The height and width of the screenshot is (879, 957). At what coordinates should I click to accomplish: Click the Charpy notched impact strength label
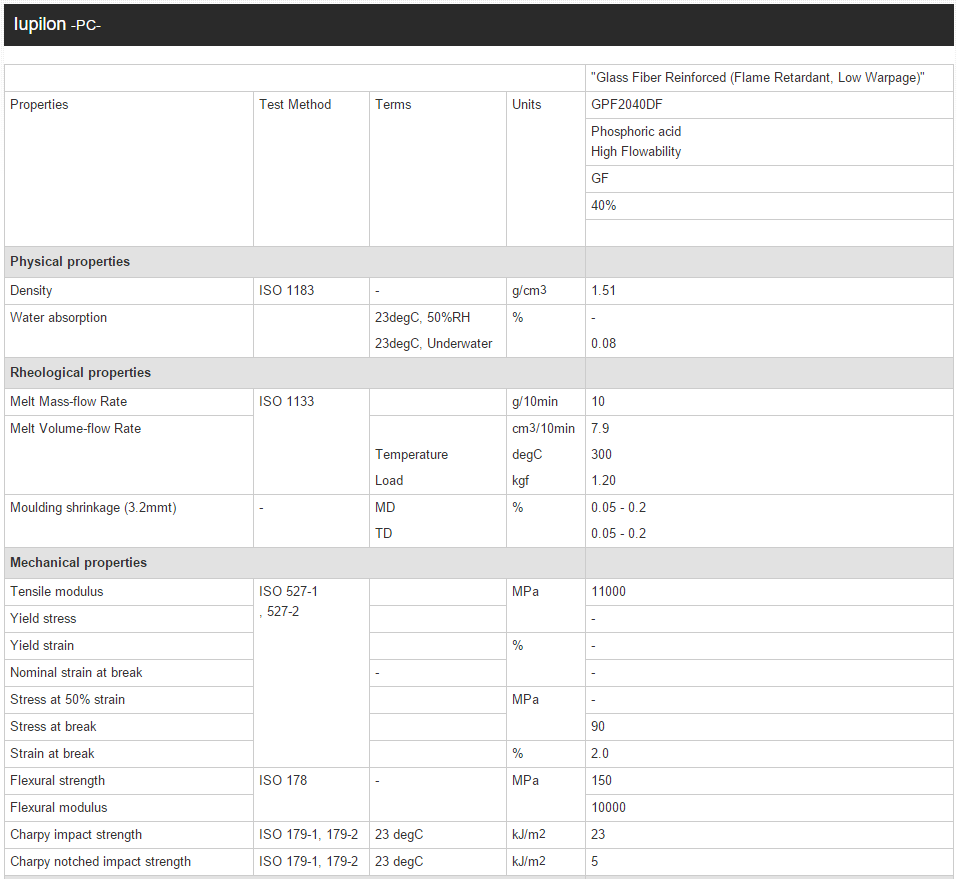[x=100, y=861]
